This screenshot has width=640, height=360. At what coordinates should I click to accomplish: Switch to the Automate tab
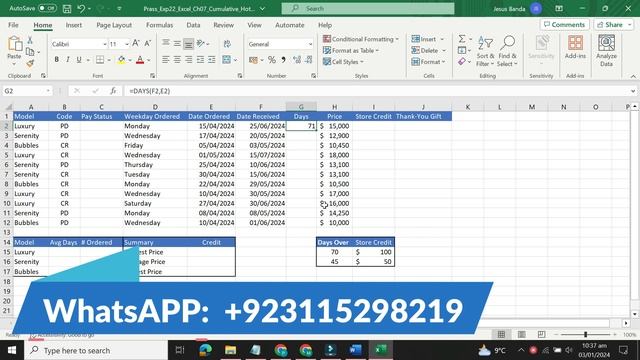[289, 25]
